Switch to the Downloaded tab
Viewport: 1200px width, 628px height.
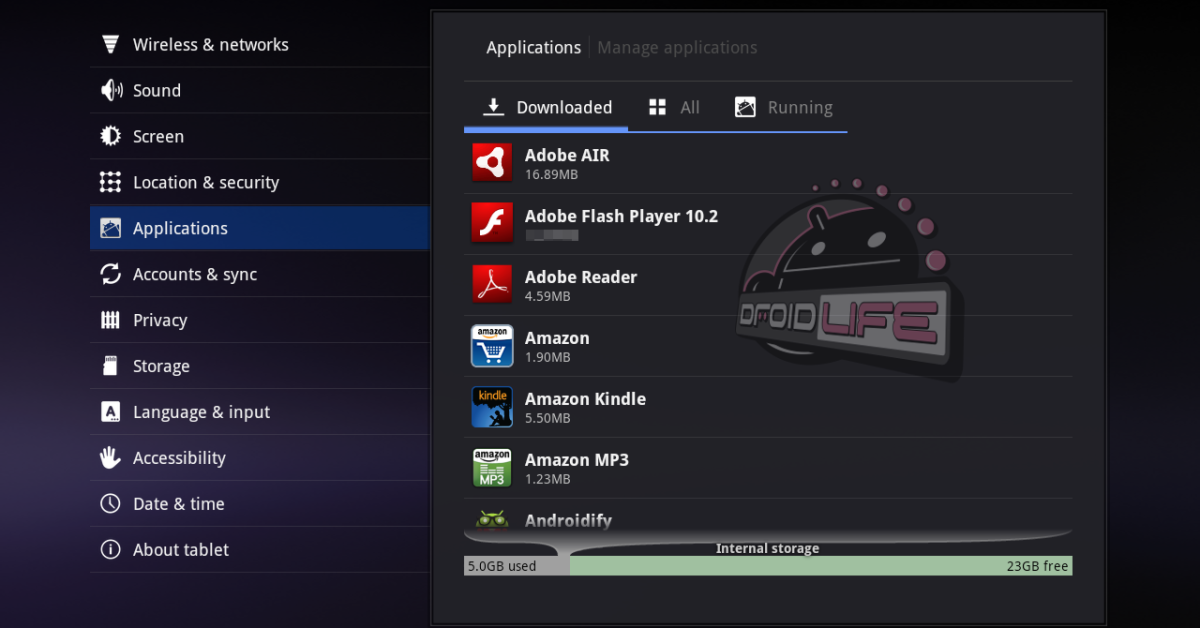pos(547,108)
